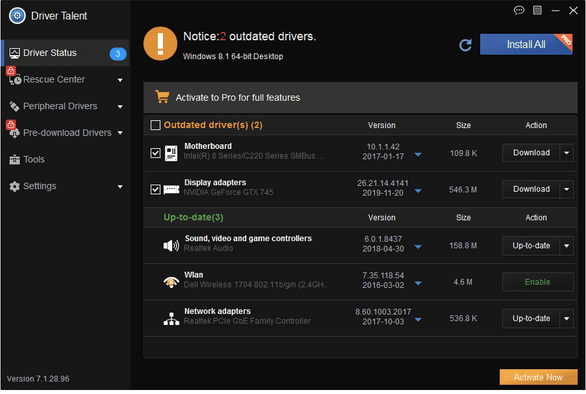Click the orange warning exclamation icon

coord(160,44)
